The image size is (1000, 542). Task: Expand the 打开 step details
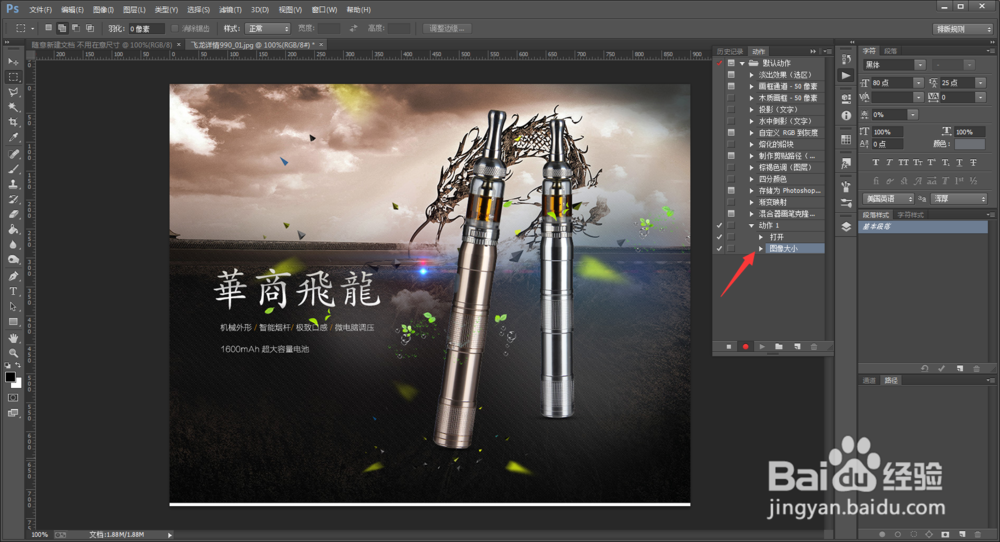761,237
